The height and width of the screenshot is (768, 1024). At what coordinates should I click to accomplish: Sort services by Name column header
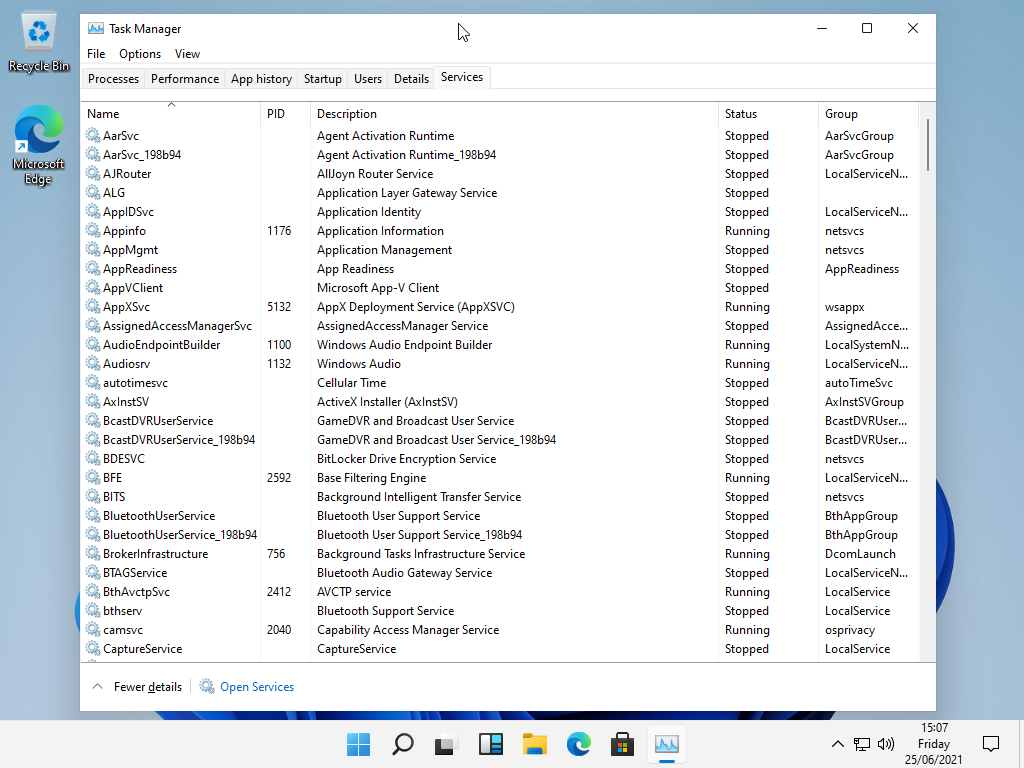point(103,114)
